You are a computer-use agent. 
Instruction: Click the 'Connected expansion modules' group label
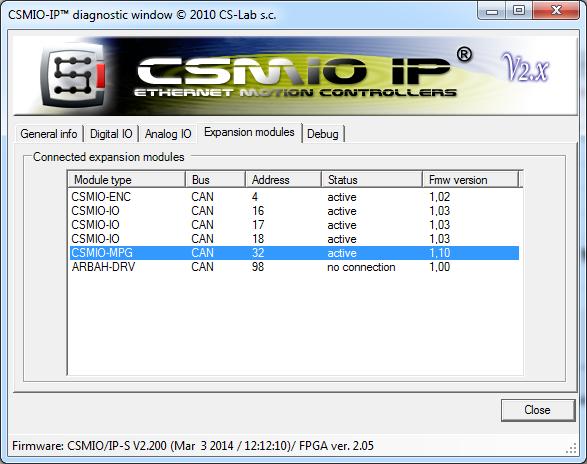[109, 157]
